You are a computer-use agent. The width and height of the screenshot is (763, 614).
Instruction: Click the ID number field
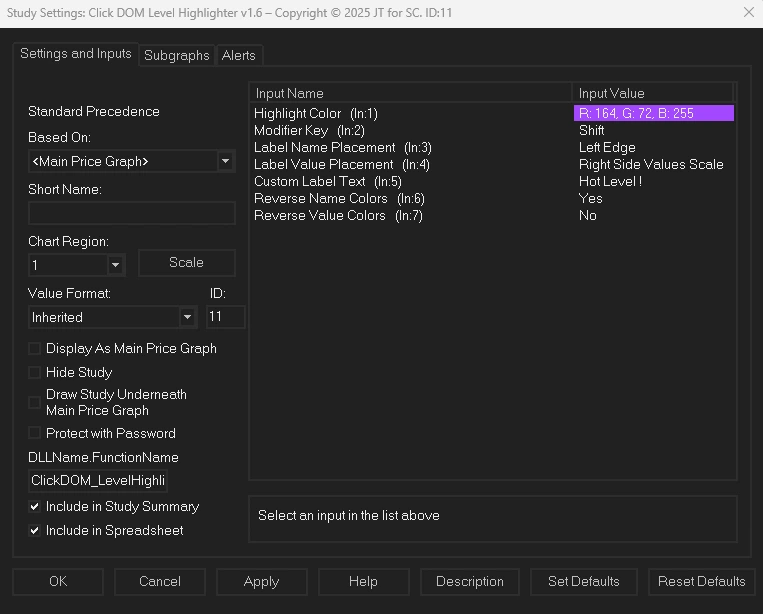[225, 317]
